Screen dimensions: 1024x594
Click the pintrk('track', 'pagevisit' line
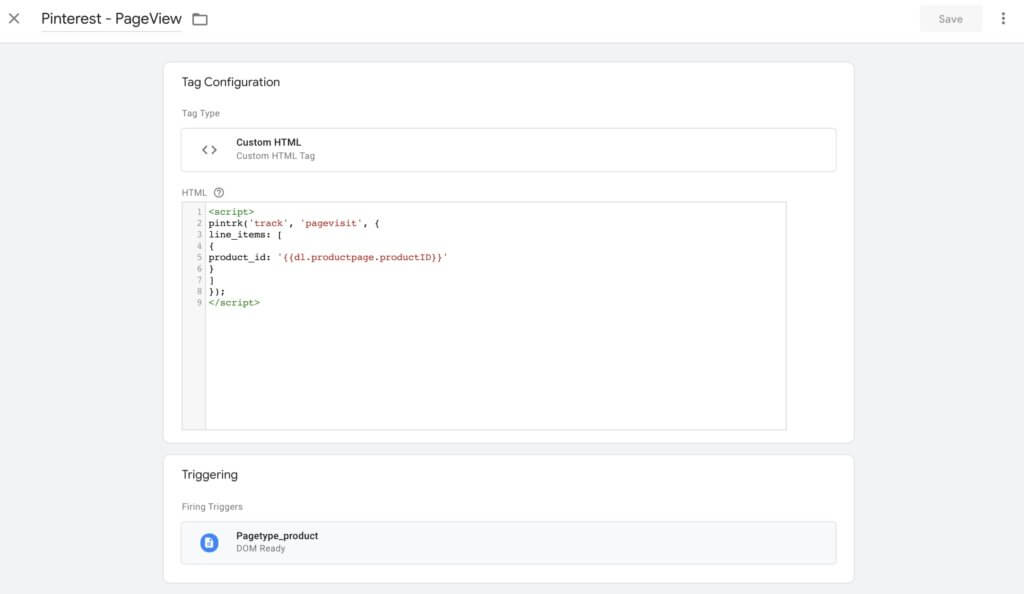(x=294, y=223)
